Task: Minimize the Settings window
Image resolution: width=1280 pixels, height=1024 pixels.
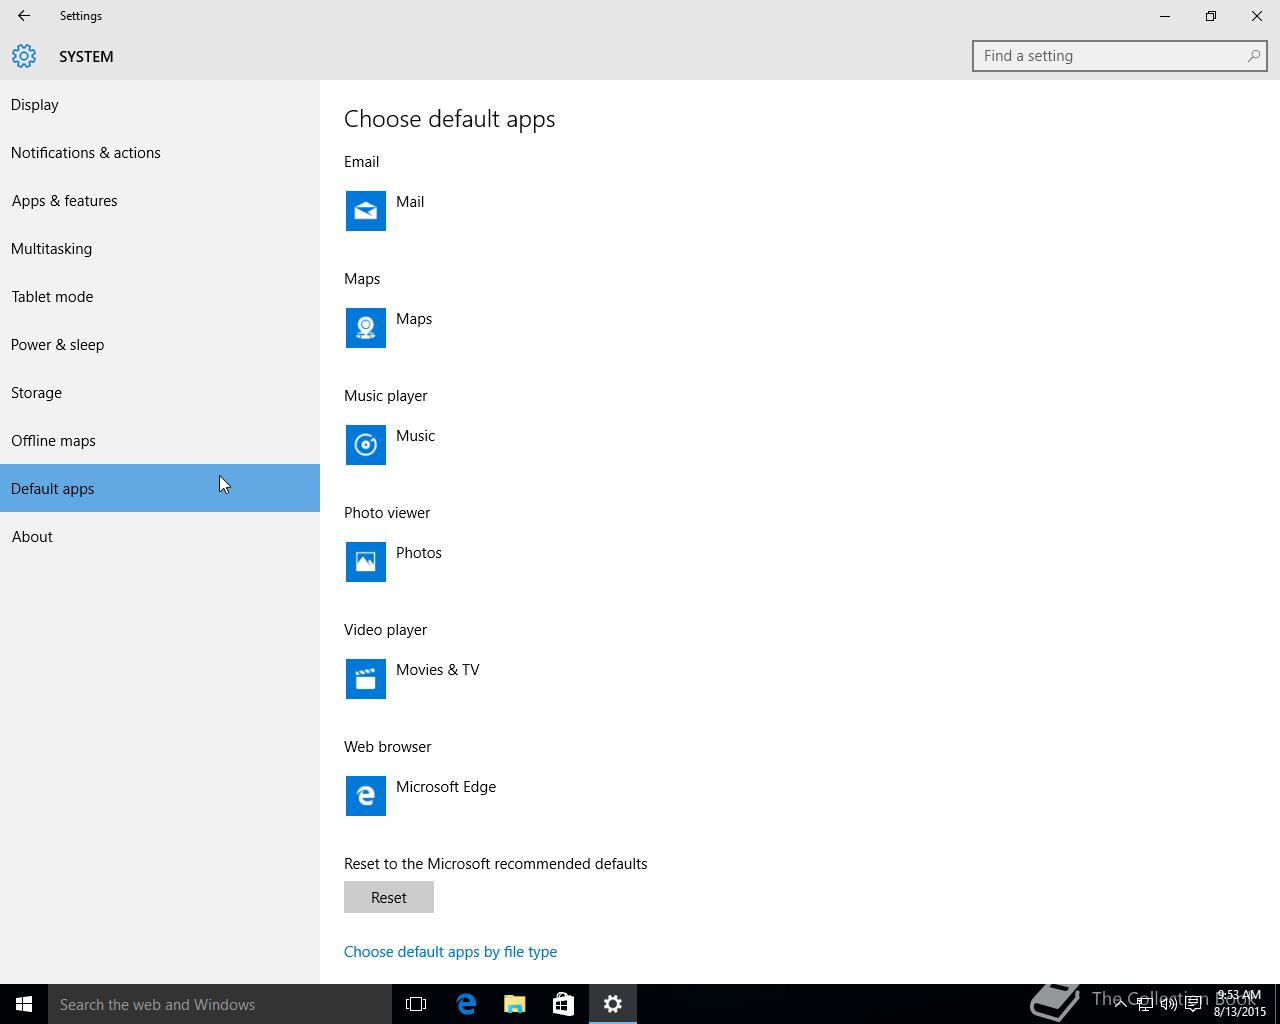Action: [x=1165, y=16]
